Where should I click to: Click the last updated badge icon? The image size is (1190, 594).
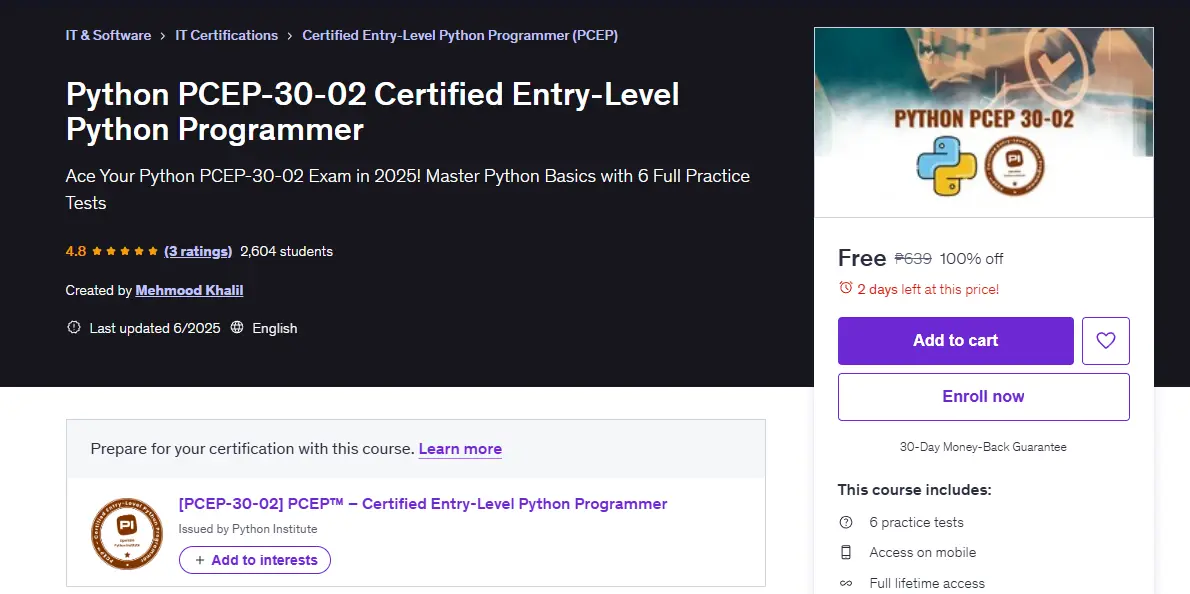[x=74, y=328]
